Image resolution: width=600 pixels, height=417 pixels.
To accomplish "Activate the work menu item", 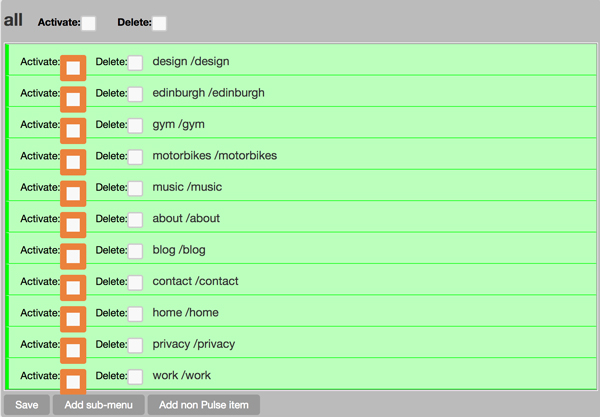I will click(73, 381).
